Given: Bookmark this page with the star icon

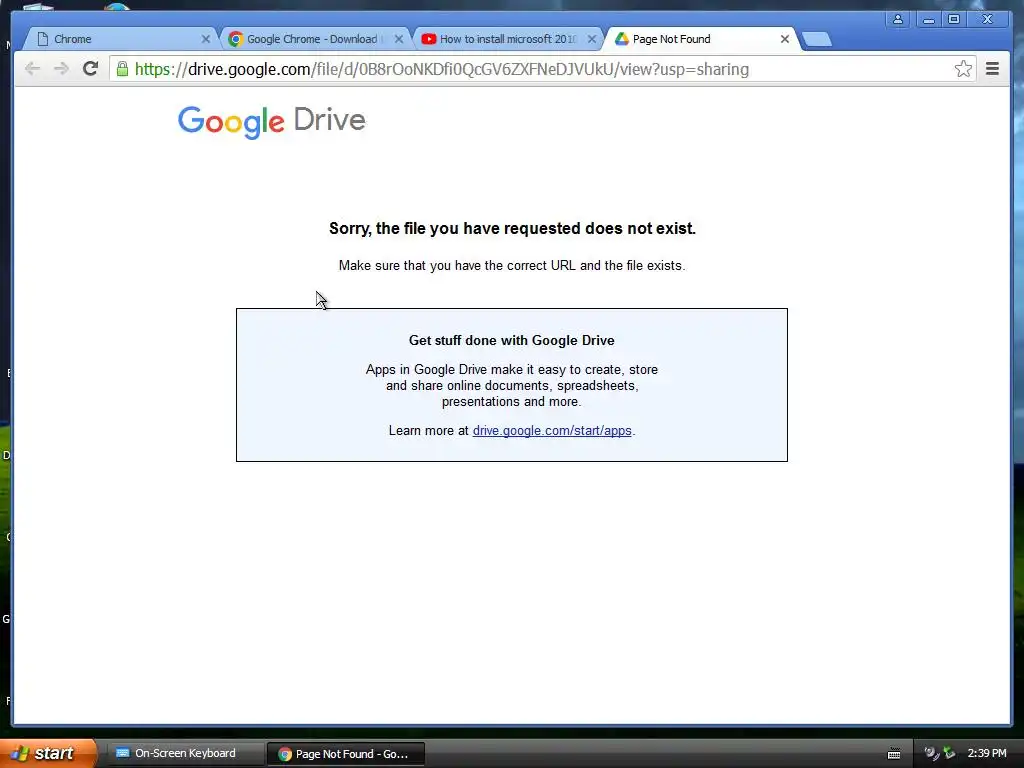Looking at the screenshot, I should (963, 69).
